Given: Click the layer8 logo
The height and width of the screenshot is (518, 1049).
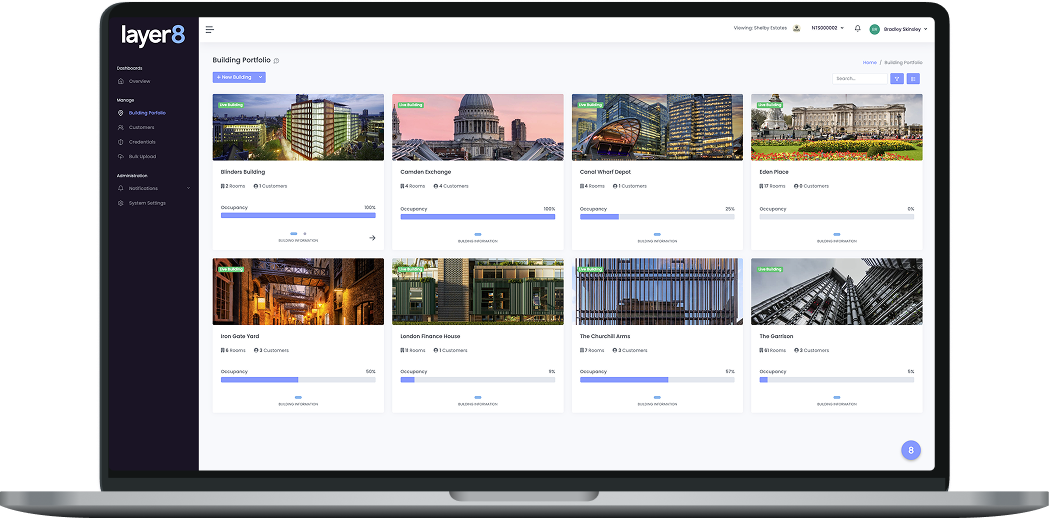Looking at the screenshot, I should [x=153, y=35].
